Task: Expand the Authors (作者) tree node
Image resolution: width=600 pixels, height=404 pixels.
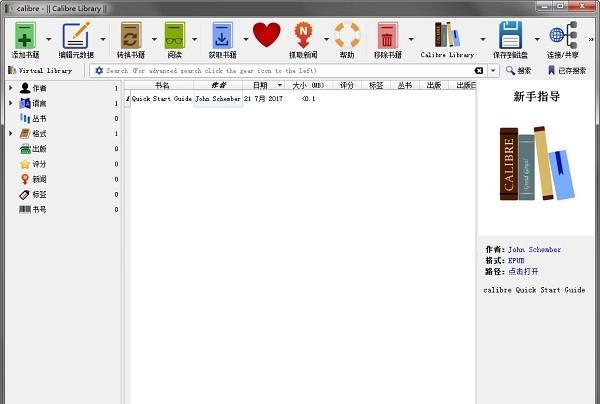Action: click(x=11, y=88)
